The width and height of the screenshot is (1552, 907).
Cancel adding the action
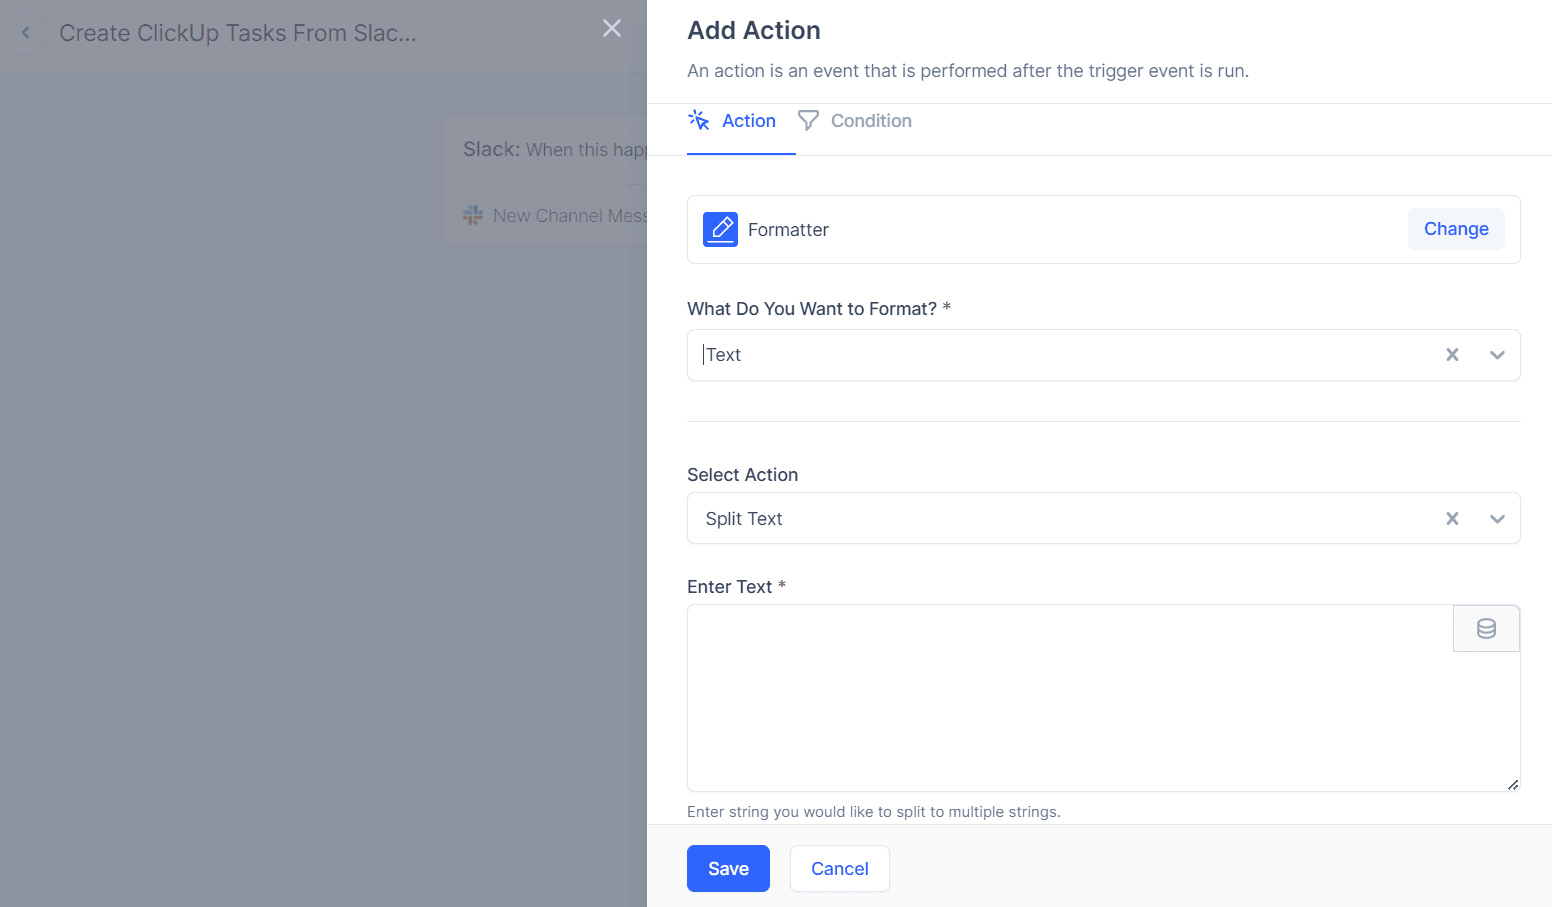click(x=840, y=868)
